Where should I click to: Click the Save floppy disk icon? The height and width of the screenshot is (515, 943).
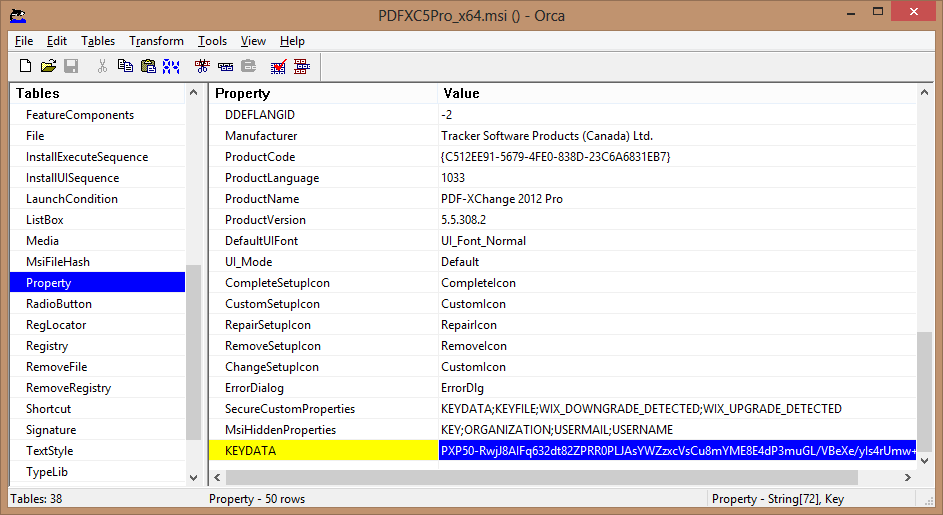pos(71,66)
